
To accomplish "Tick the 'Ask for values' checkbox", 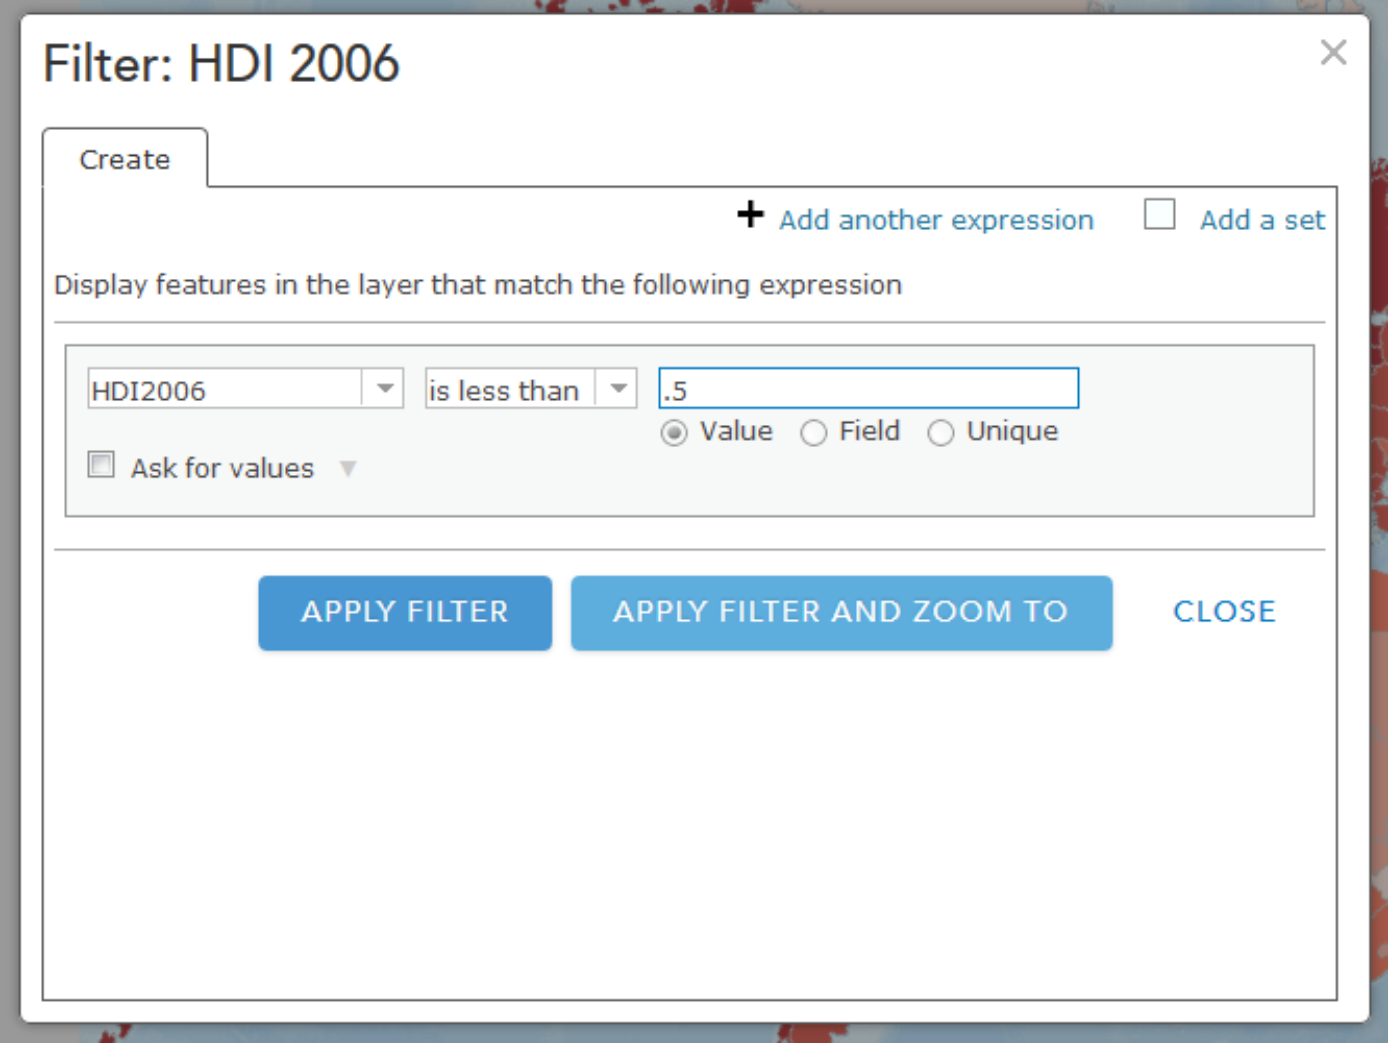I will tap(101, 465).
